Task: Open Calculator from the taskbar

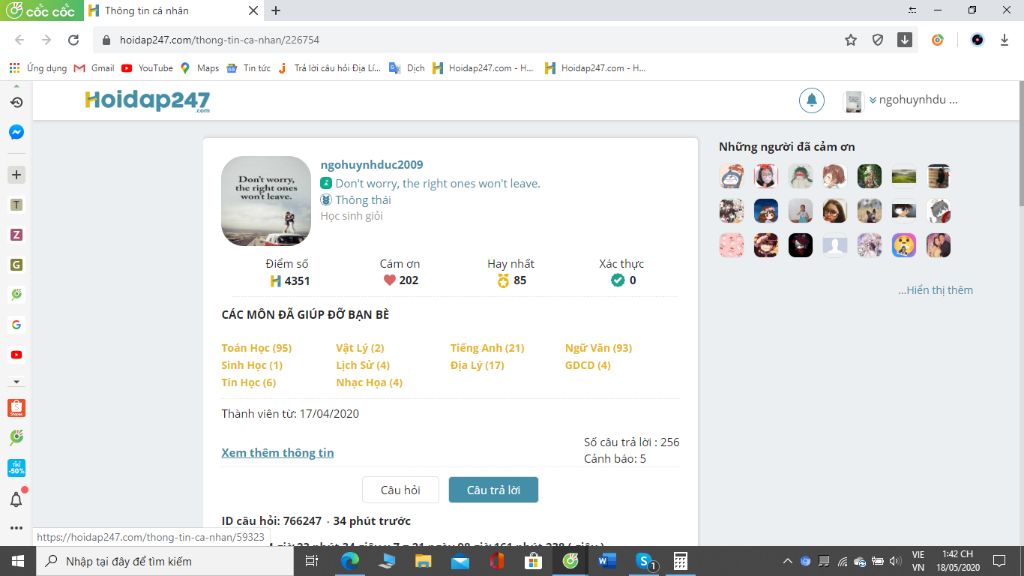Action: (680, 561)
